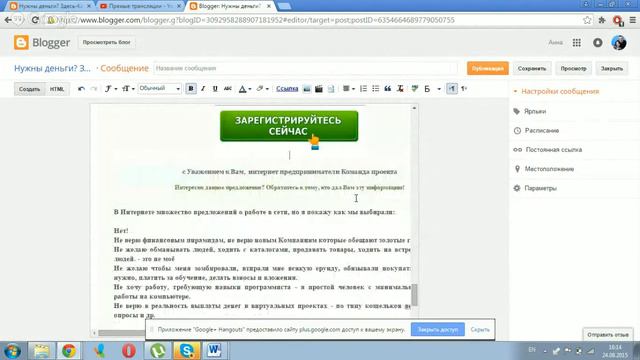The width and height of the screenshot is (640, 360).
Task: Toggle bold formatting
Action: (191, 89)
